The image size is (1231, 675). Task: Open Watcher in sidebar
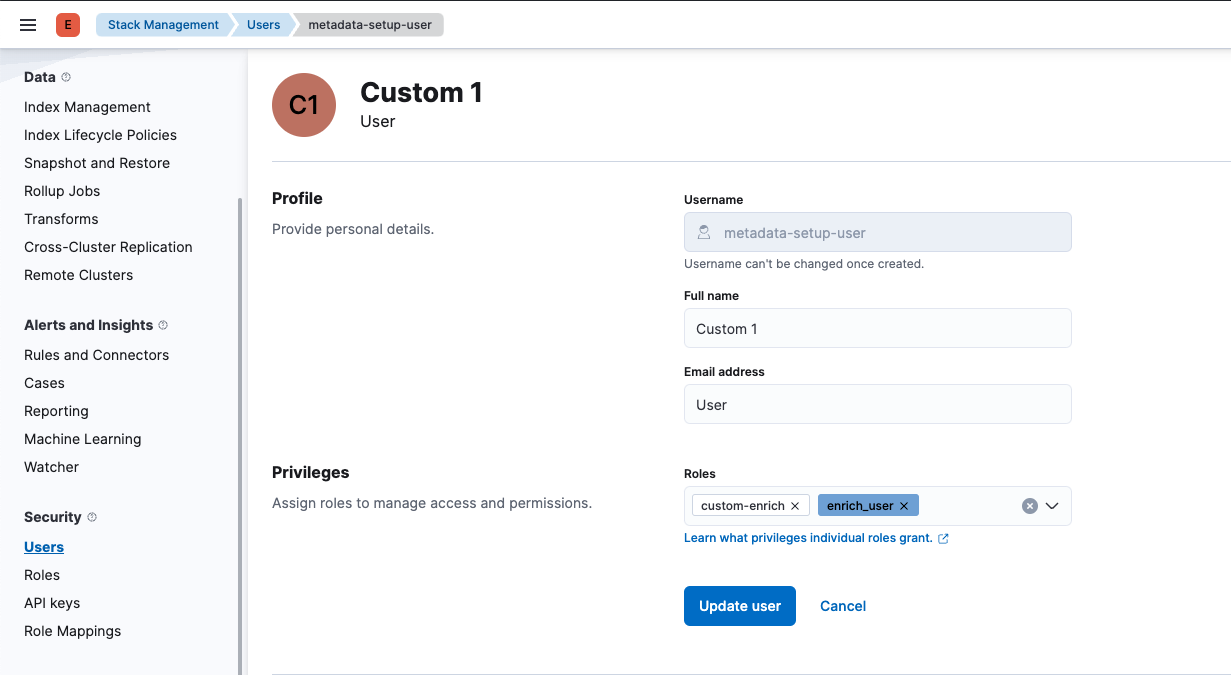coord(51,467)
